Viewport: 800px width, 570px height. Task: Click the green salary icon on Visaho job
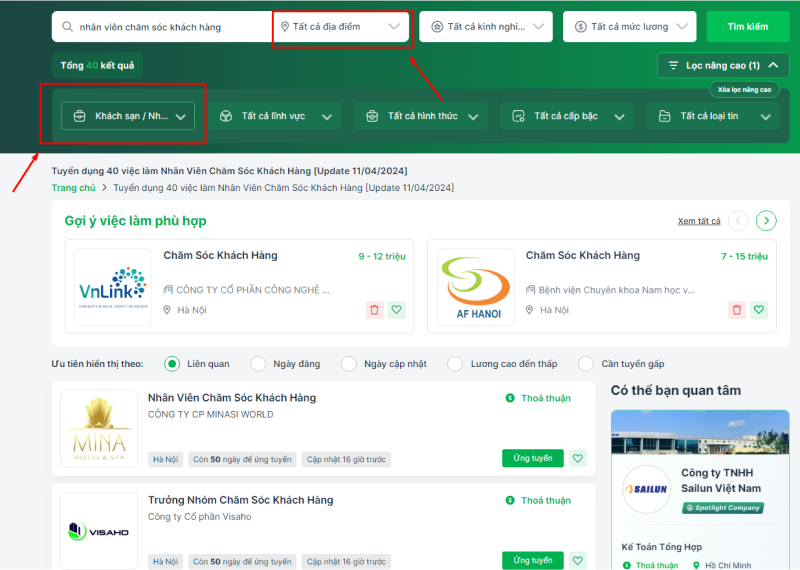(x=510, y=500)
